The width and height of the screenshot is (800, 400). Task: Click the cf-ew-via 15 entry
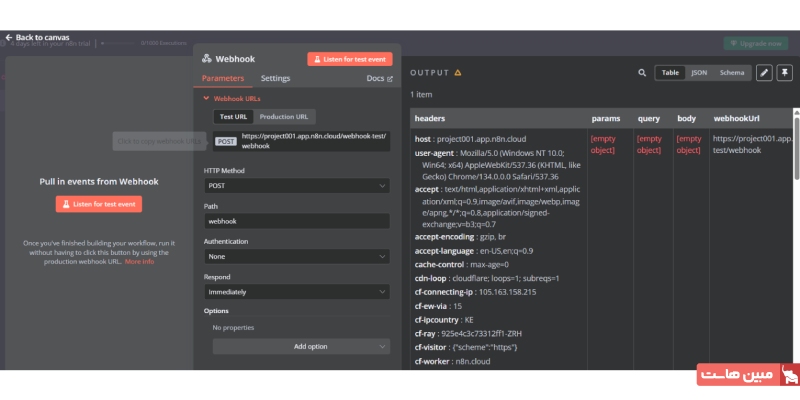438,306
